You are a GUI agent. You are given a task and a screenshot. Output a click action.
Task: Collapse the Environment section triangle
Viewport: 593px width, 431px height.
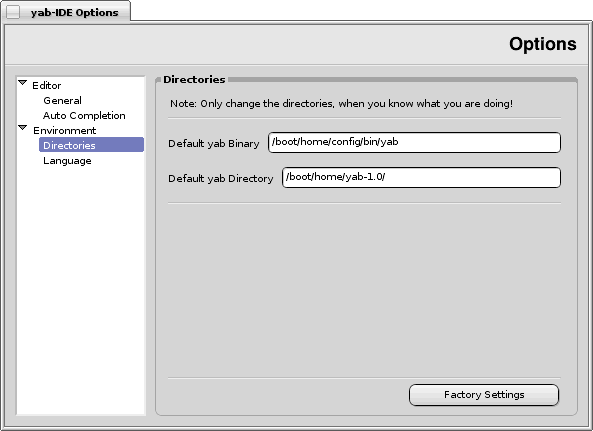(23, 128)
